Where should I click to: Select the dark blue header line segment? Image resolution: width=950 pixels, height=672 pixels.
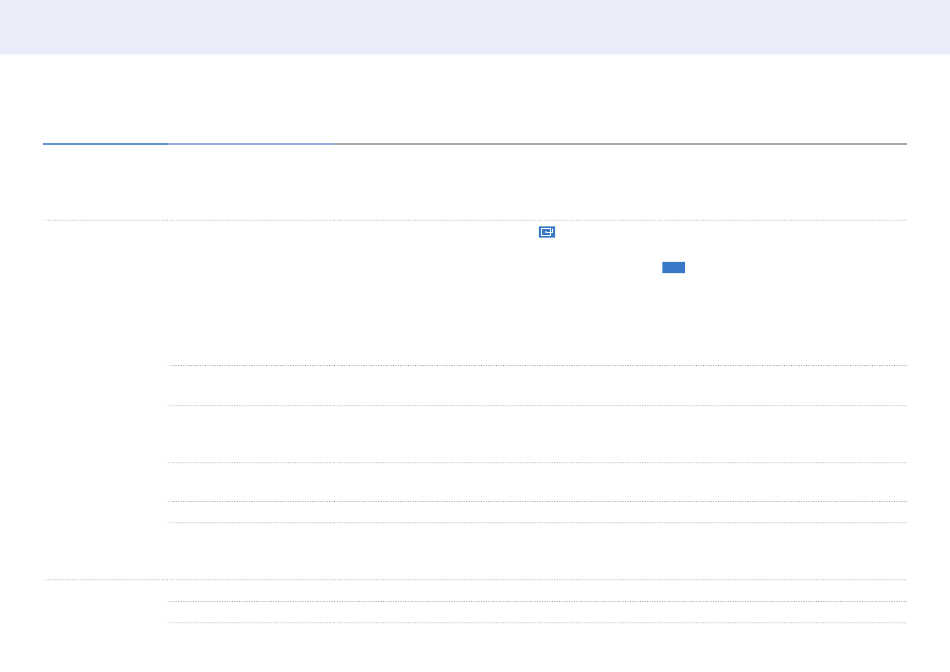pyautogui.click(x=105, y=144)
